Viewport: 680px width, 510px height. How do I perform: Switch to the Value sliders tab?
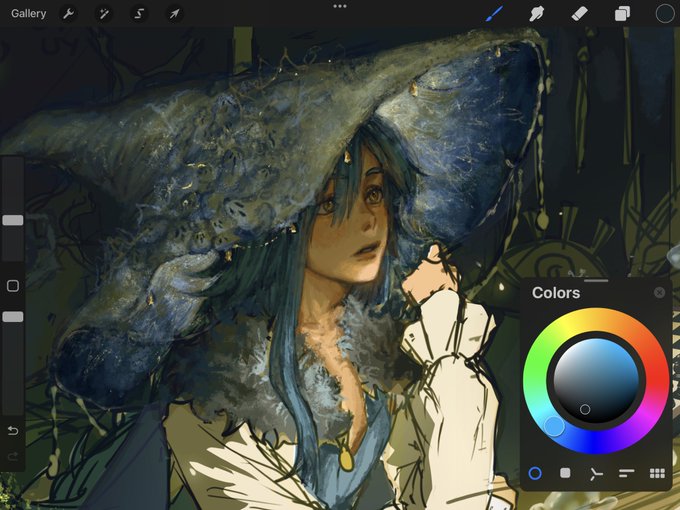[x=627, y=473]
